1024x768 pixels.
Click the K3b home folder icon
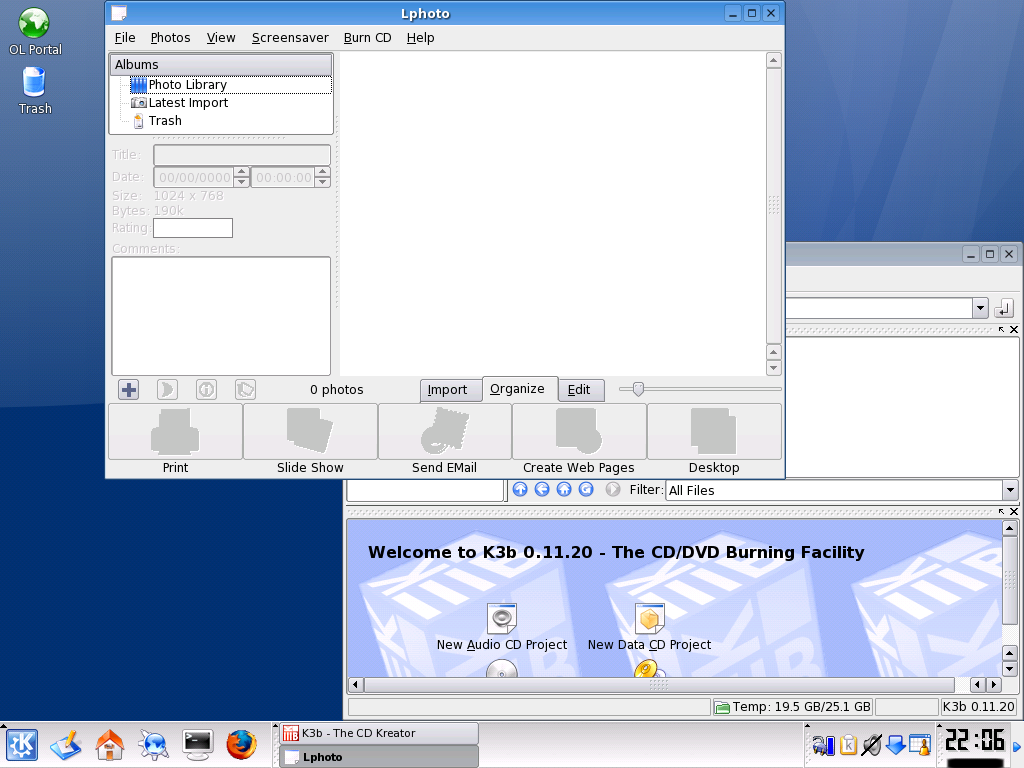coord(564,489)
